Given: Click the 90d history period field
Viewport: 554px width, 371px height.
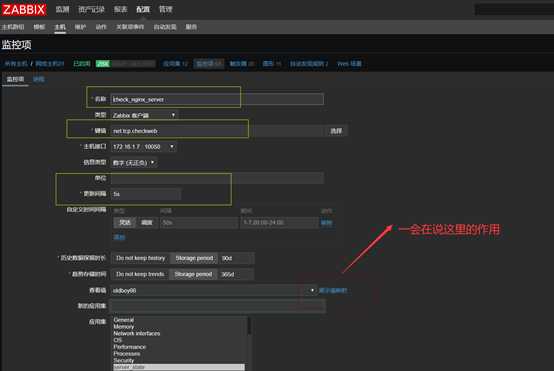Looking at the screenshot, I should pos(236,258).
